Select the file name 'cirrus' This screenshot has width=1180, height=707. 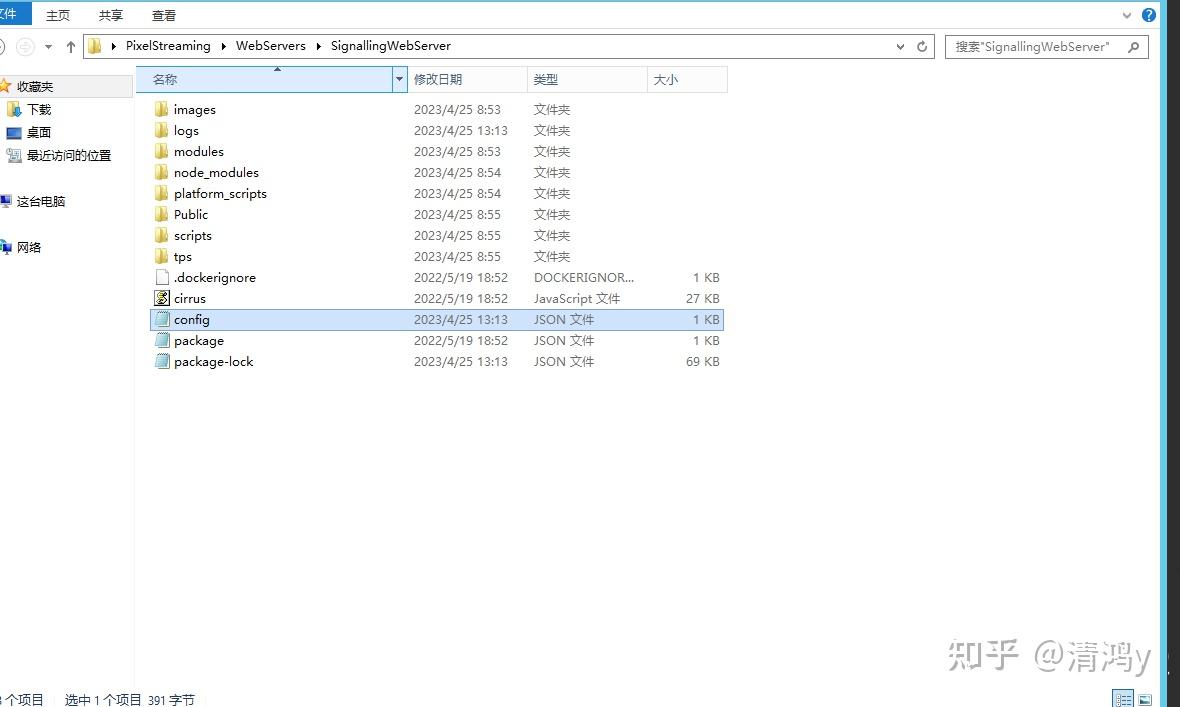(x=190, y=299)
